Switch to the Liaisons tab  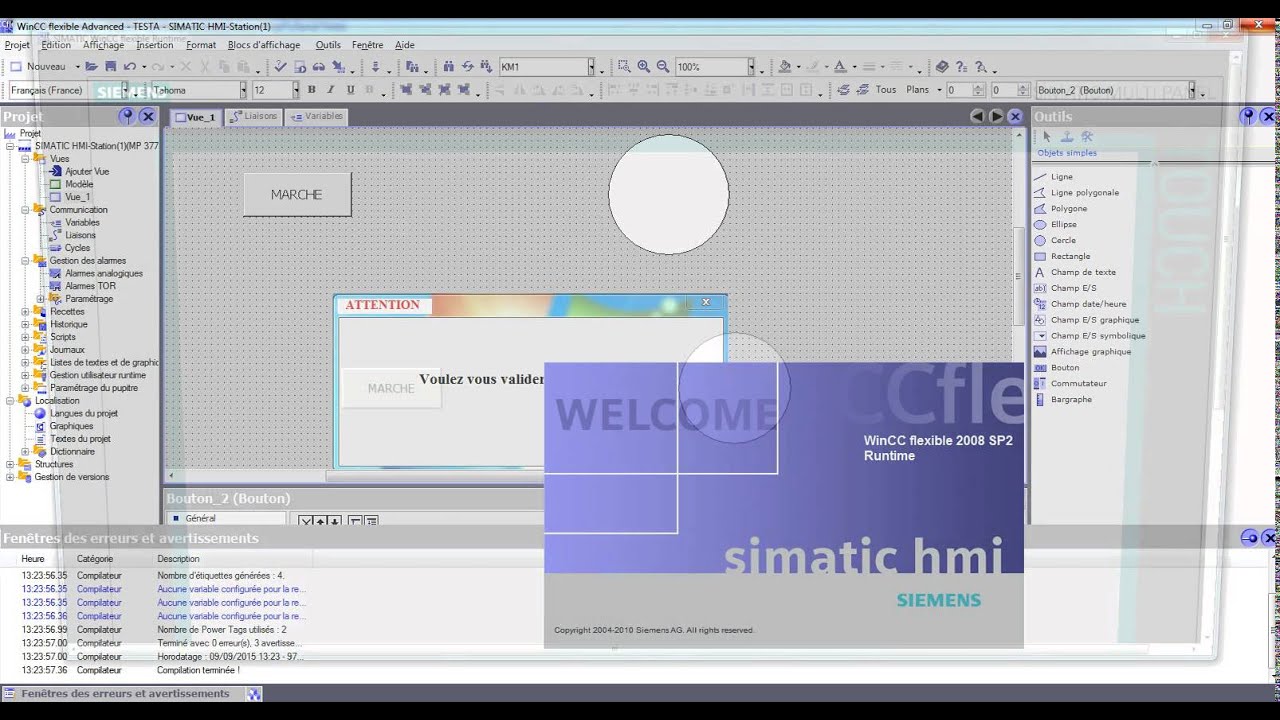254,116
